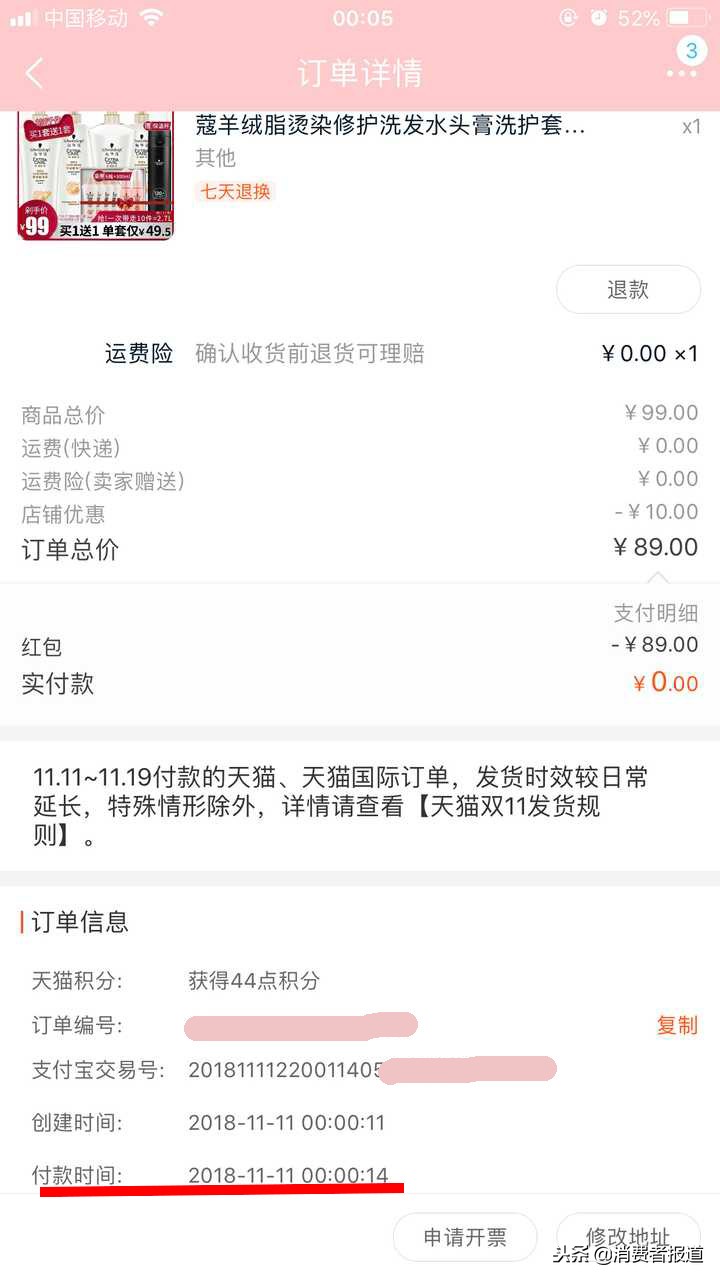Tap the cellular signal bars icon
This screenshot has height=1280, width=720.
pyautogui.click(x=22, y=18)
